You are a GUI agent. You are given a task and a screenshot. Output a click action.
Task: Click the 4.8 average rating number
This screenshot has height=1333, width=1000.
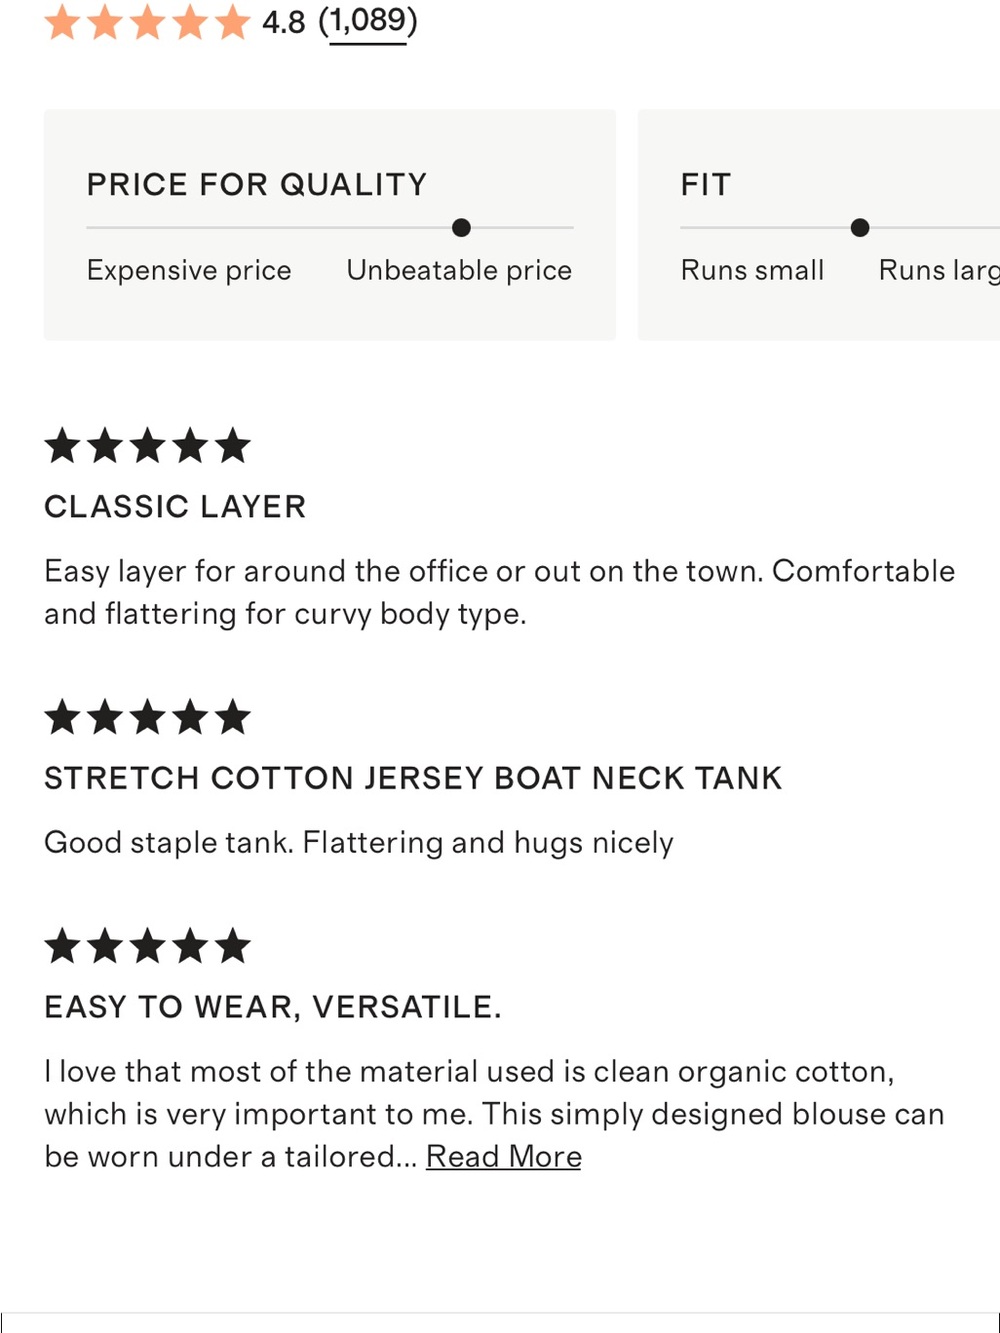[284, 21]
